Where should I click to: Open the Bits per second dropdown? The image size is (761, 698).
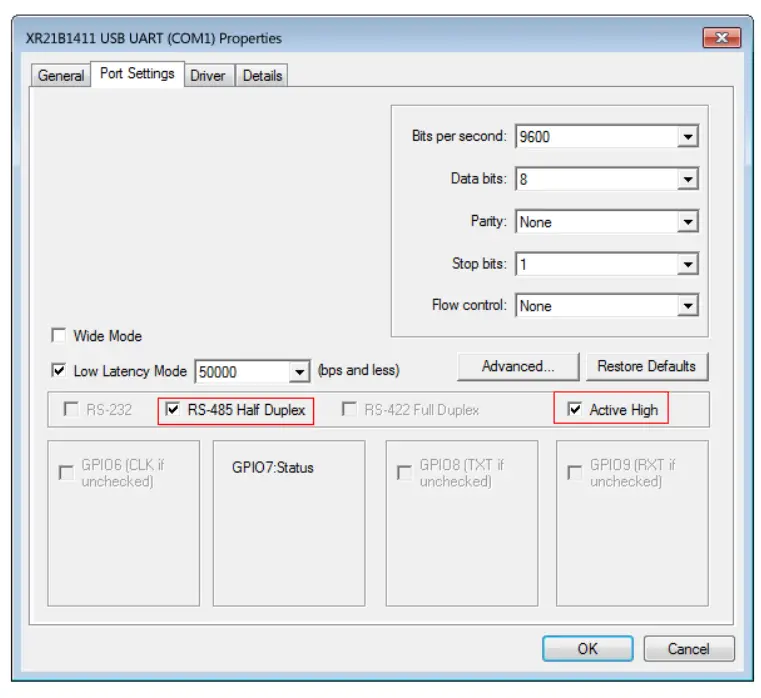688,137
